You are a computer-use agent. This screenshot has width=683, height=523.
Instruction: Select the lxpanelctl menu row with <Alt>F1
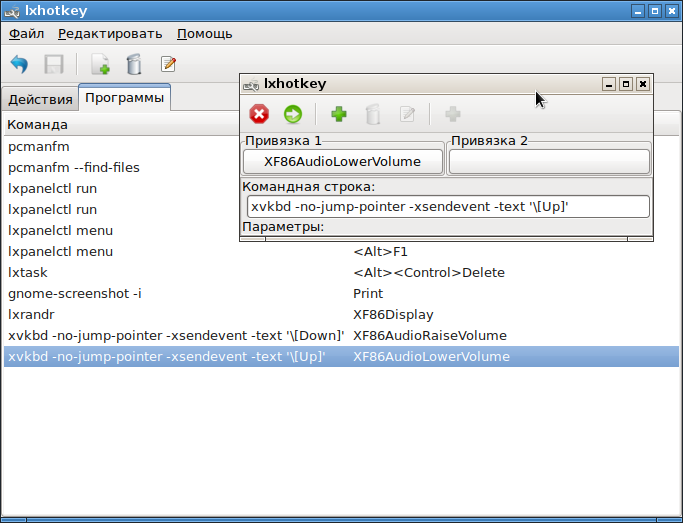click(341, 252)
